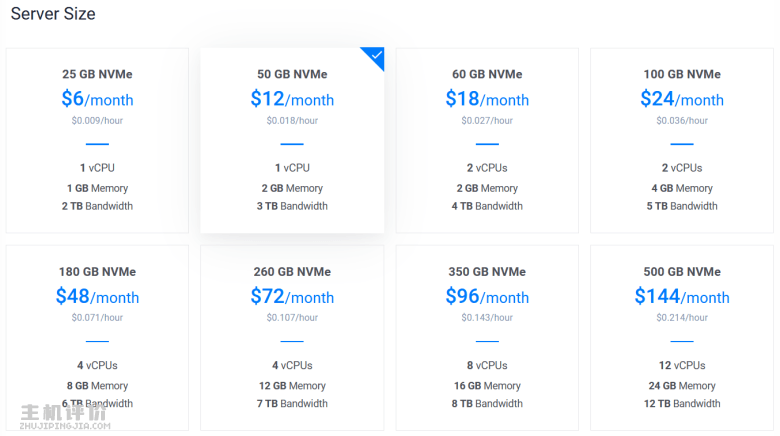780x436 pixels.
Task: Click 4 TB Bandwidth in $18 plan
Action: click(487, 206)
